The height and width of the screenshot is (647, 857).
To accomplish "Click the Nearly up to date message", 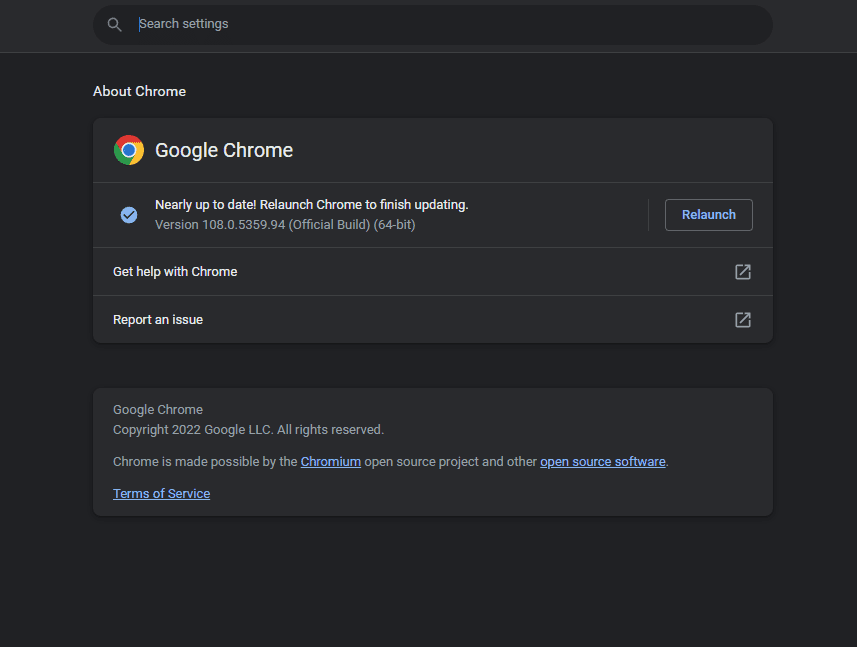I will [x=312, y=204].
